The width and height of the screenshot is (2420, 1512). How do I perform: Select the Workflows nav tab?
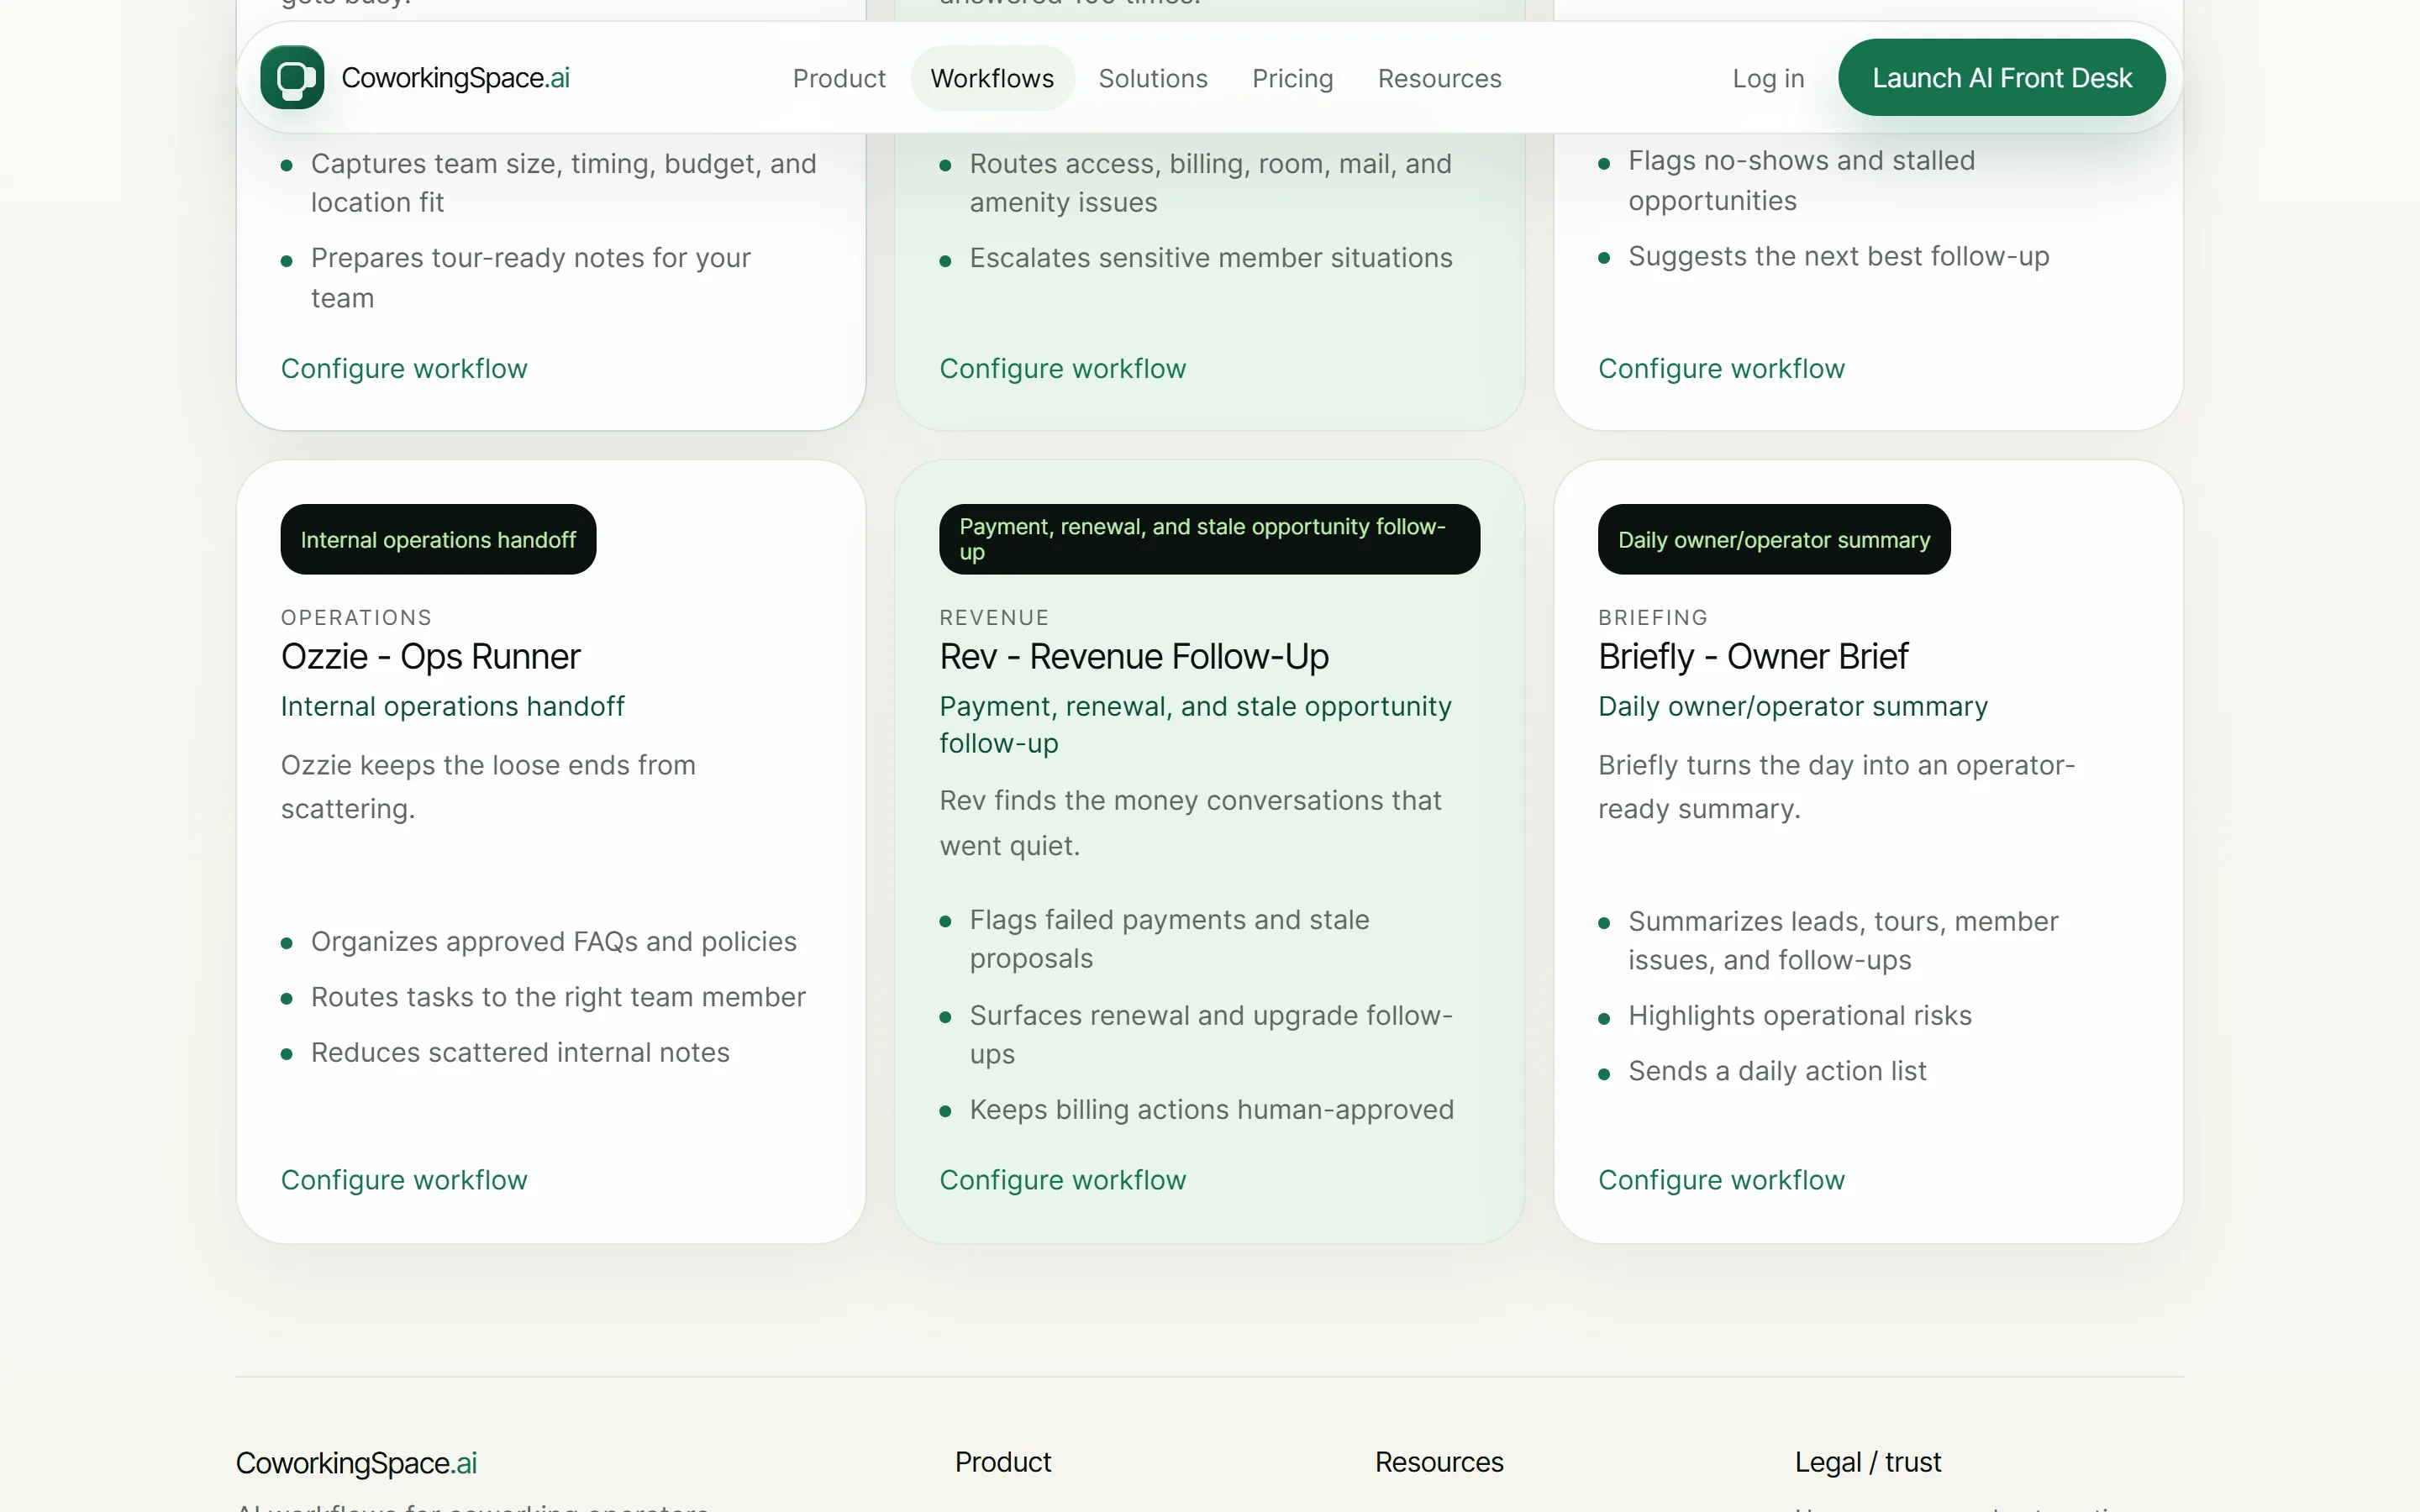pos(992,78)
